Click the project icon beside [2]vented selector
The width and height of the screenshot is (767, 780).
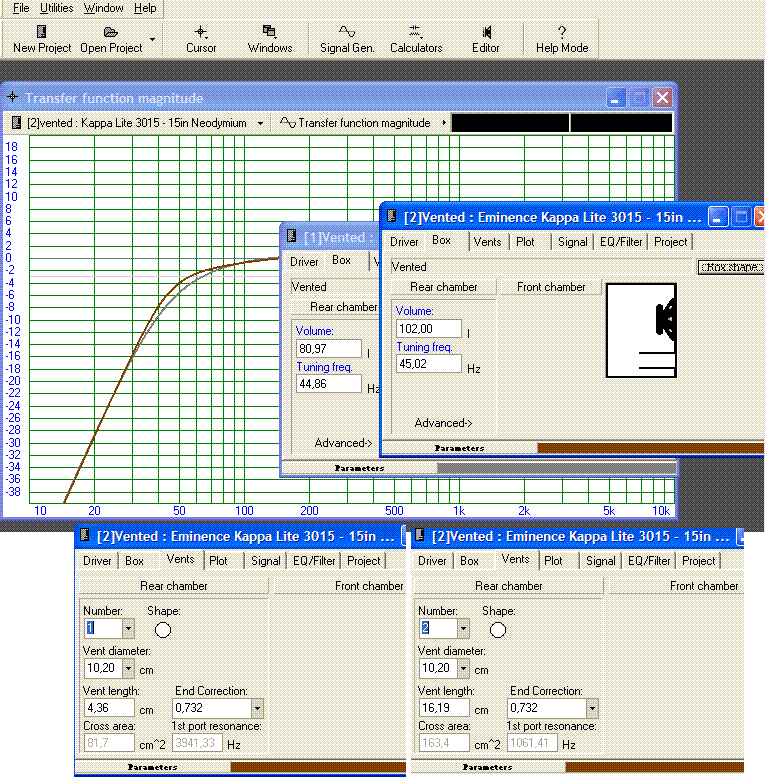coord(16,122)
